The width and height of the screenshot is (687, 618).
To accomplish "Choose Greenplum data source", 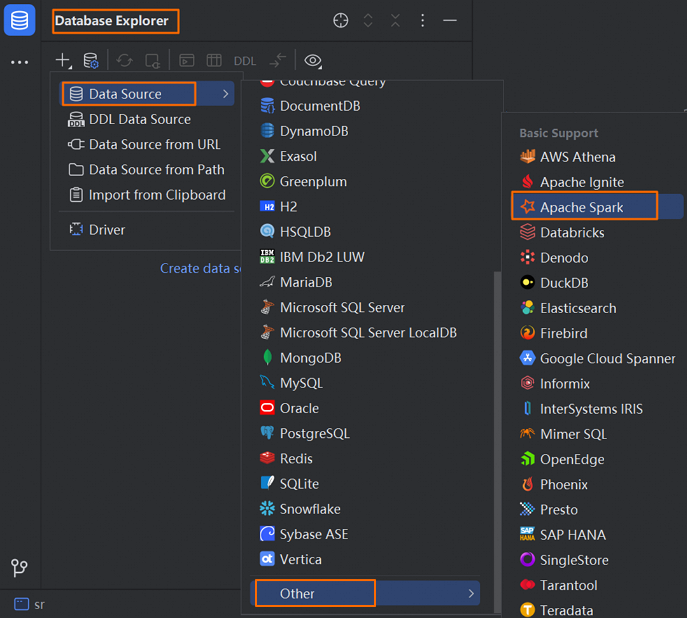I will 365,181.
